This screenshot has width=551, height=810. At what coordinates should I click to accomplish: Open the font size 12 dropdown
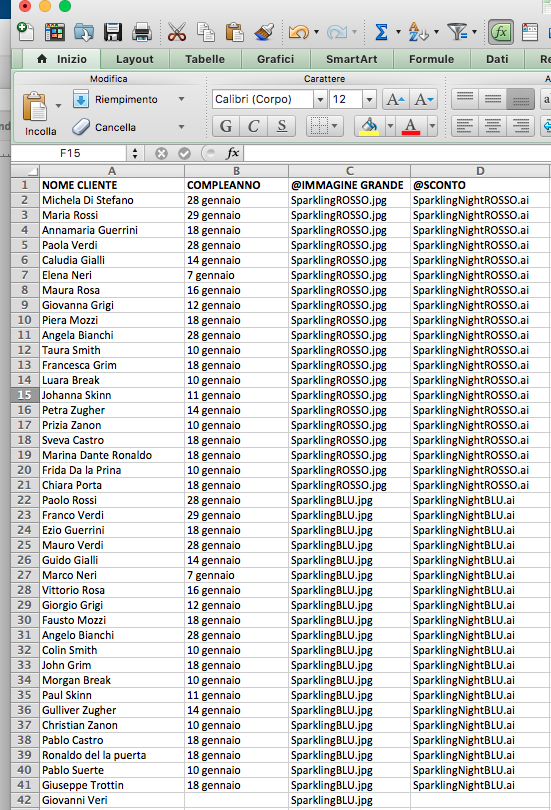click(x=369, y=99)
